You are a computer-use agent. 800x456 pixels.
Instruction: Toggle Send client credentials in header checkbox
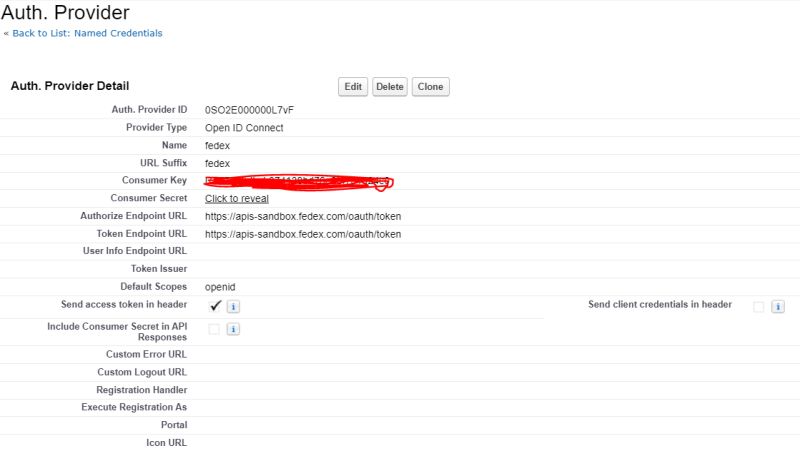[x=759, y=307]
